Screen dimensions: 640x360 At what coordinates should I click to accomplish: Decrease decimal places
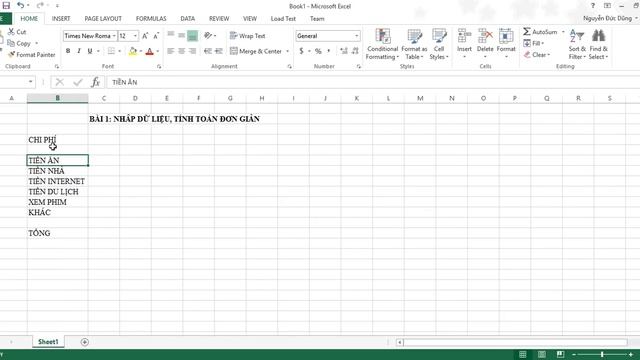click(x=355, y=51)
